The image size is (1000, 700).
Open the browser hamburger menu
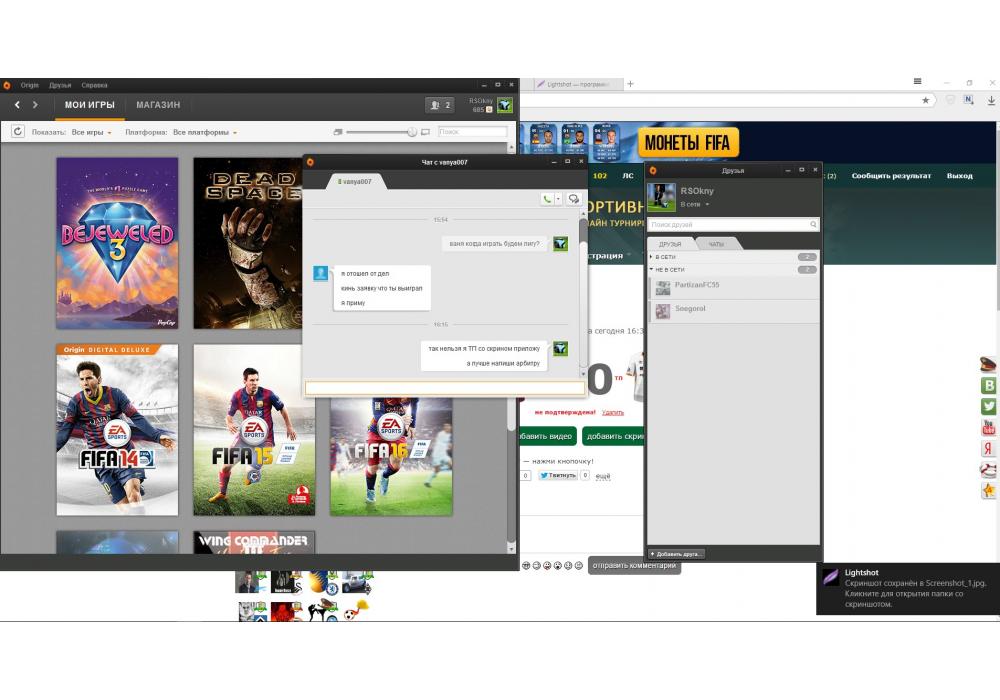click(917, 81)
